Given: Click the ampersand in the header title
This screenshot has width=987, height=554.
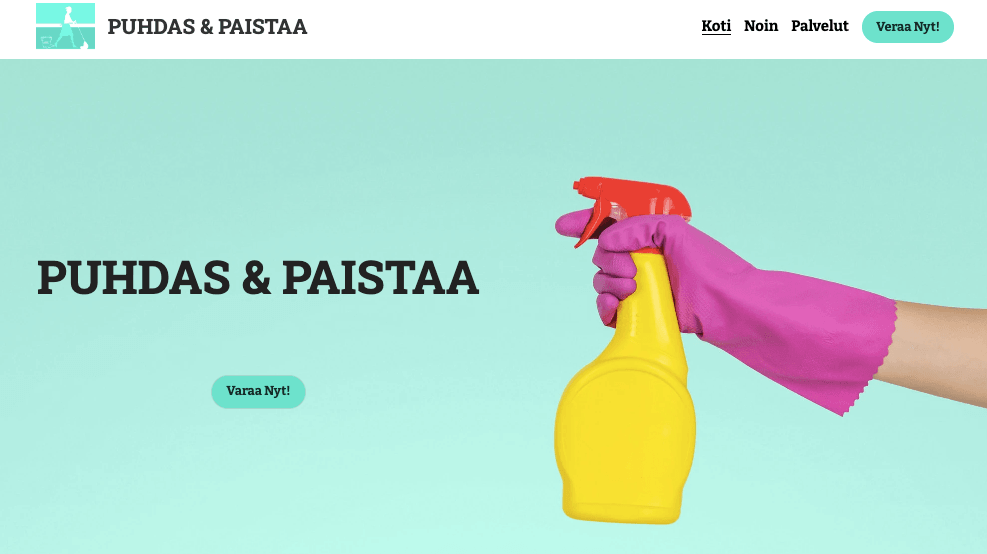Looking at the screenshot, I should click(x=206, y=26).
